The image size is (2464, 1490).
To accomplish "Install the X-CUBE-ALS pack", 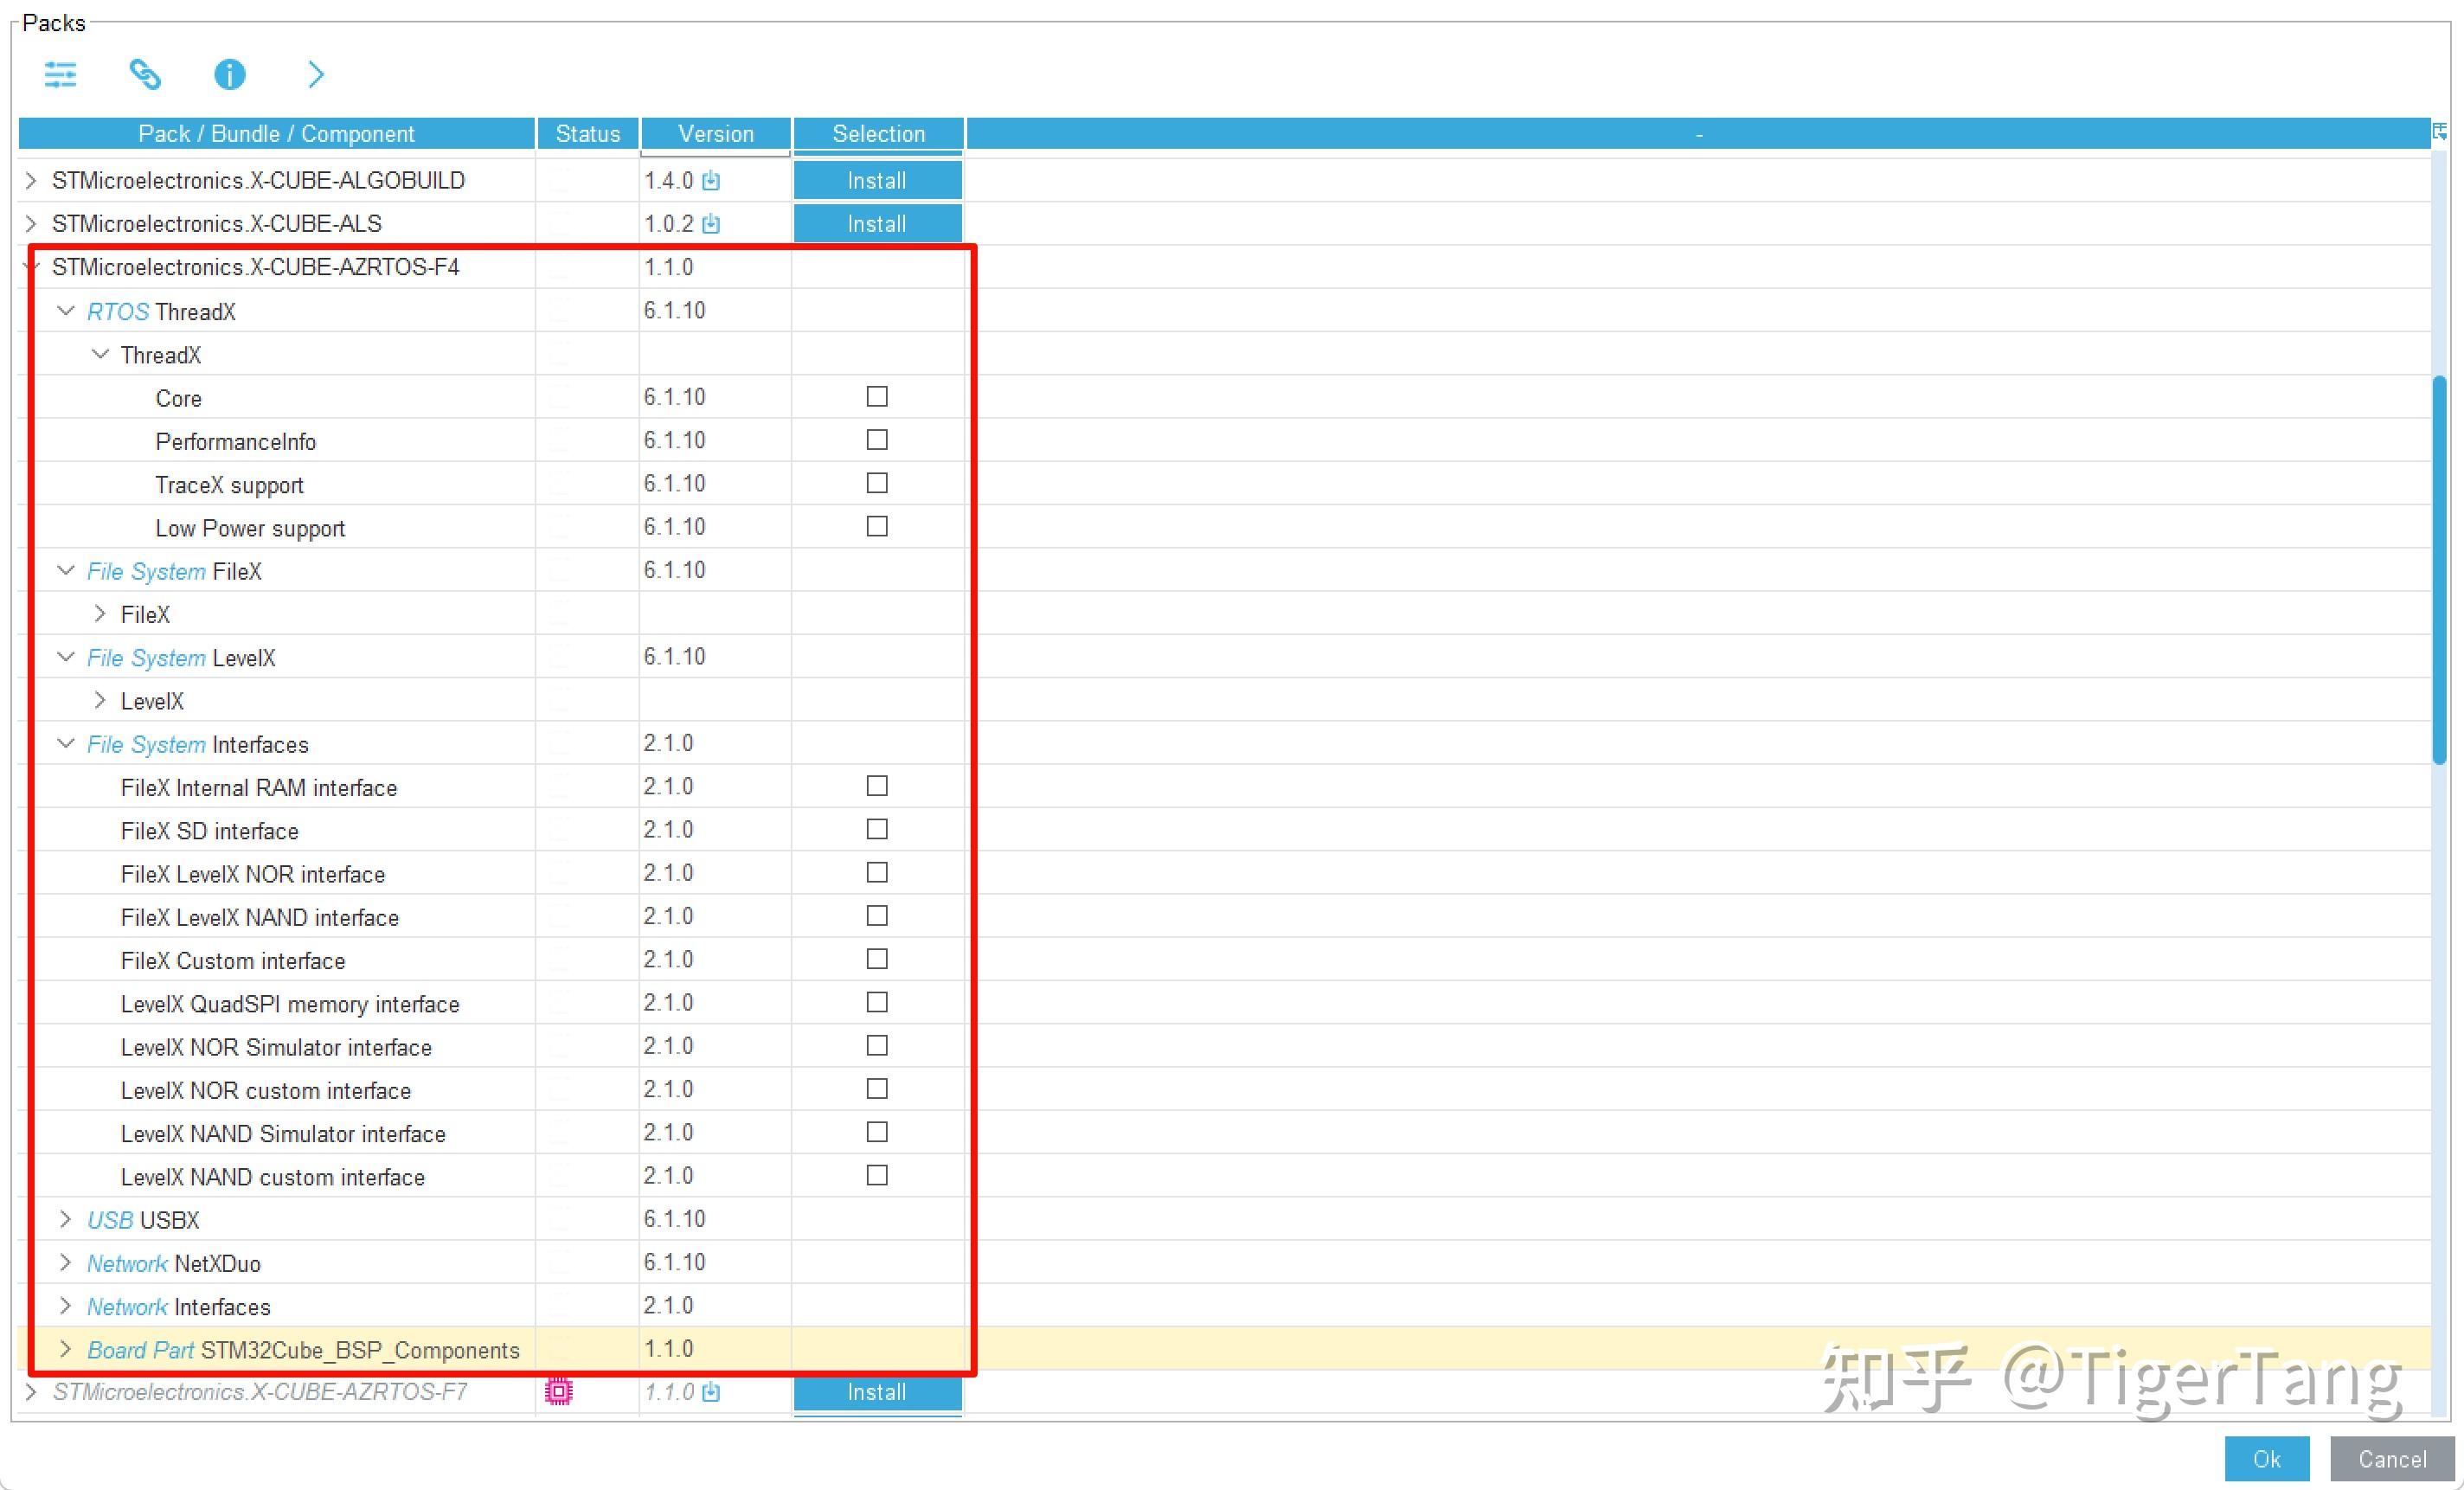I will (877, 223).
